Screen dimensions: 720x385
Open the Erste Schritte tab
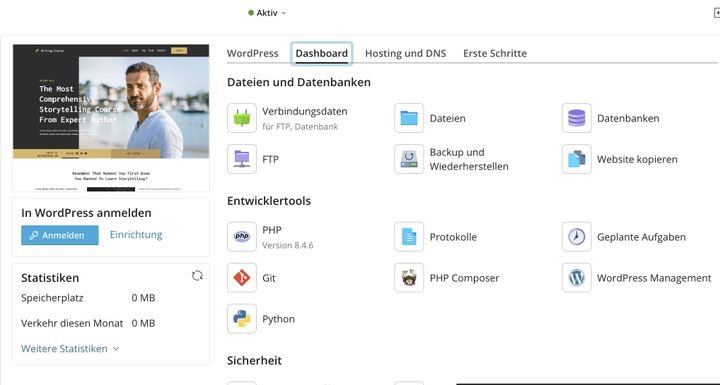point(495,53)
